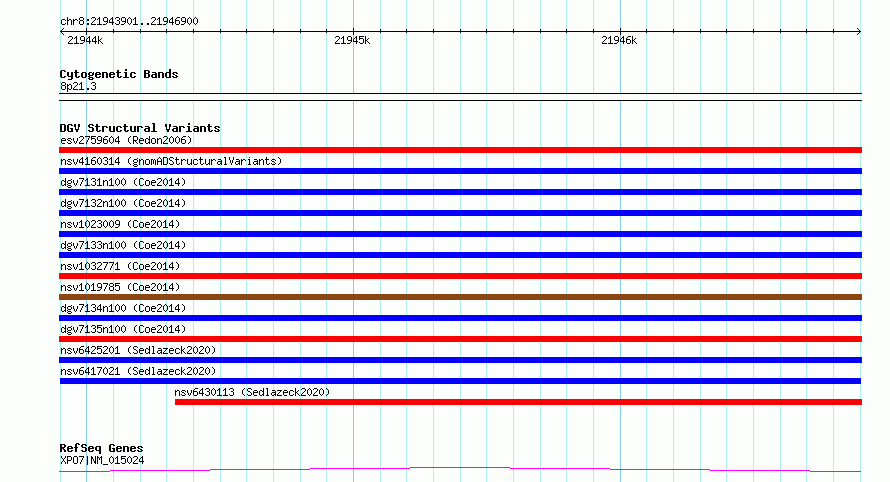The width and height of the screenshot is (890, 482).
Task: Open dgv7132n100 (Coe2014) variant label
Action: click(x=123, y=203)
